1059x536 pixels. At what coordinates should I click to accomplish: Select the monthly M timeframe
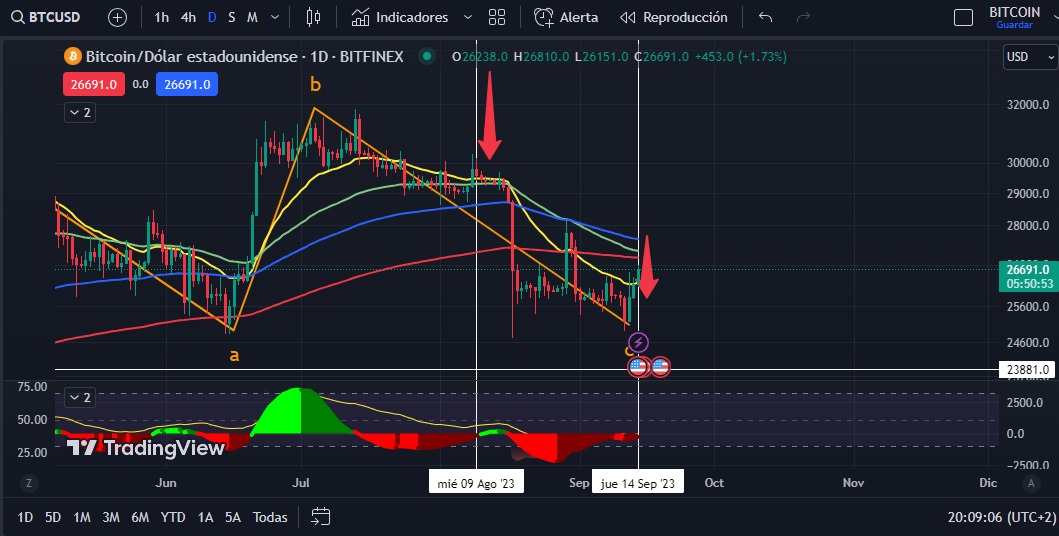click(252, 18)
